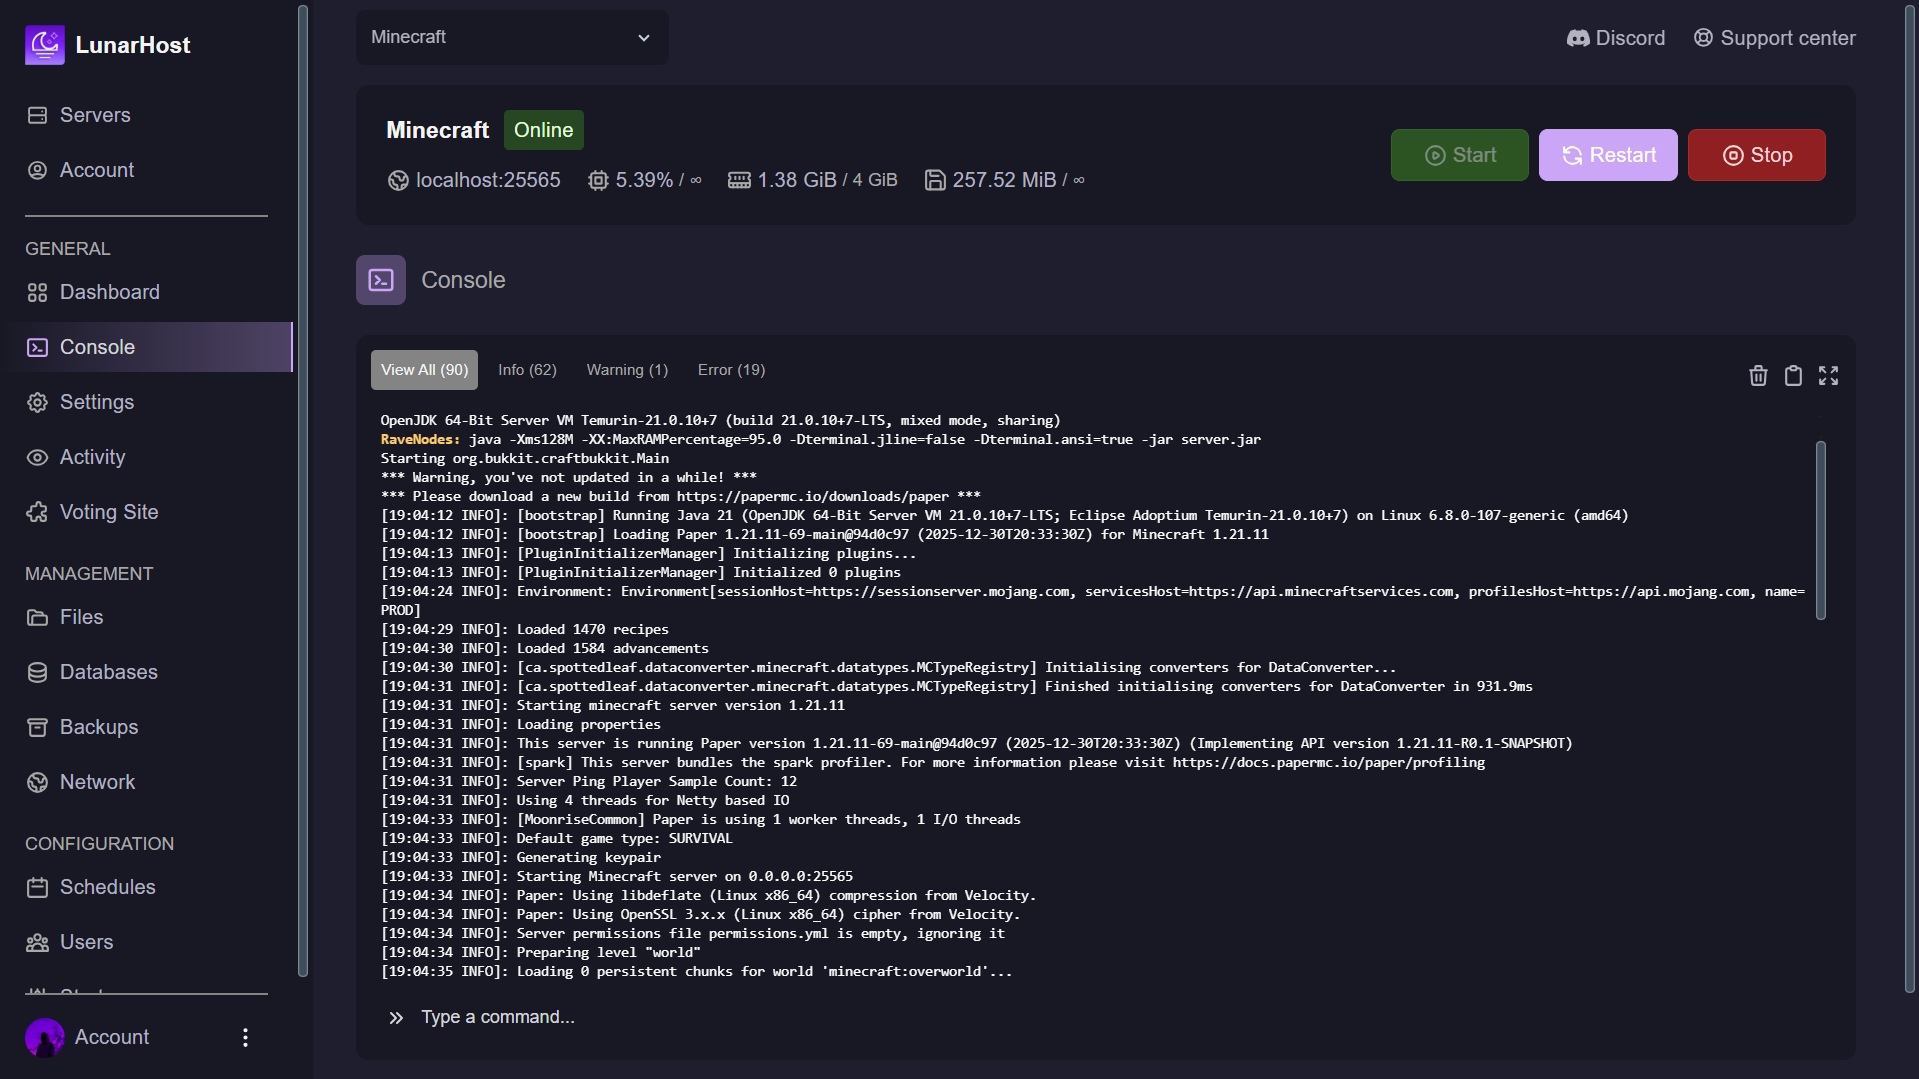This screenshot has width=1919, height=1079.
Task: Click the Start server button
Action: point(1460,155)
